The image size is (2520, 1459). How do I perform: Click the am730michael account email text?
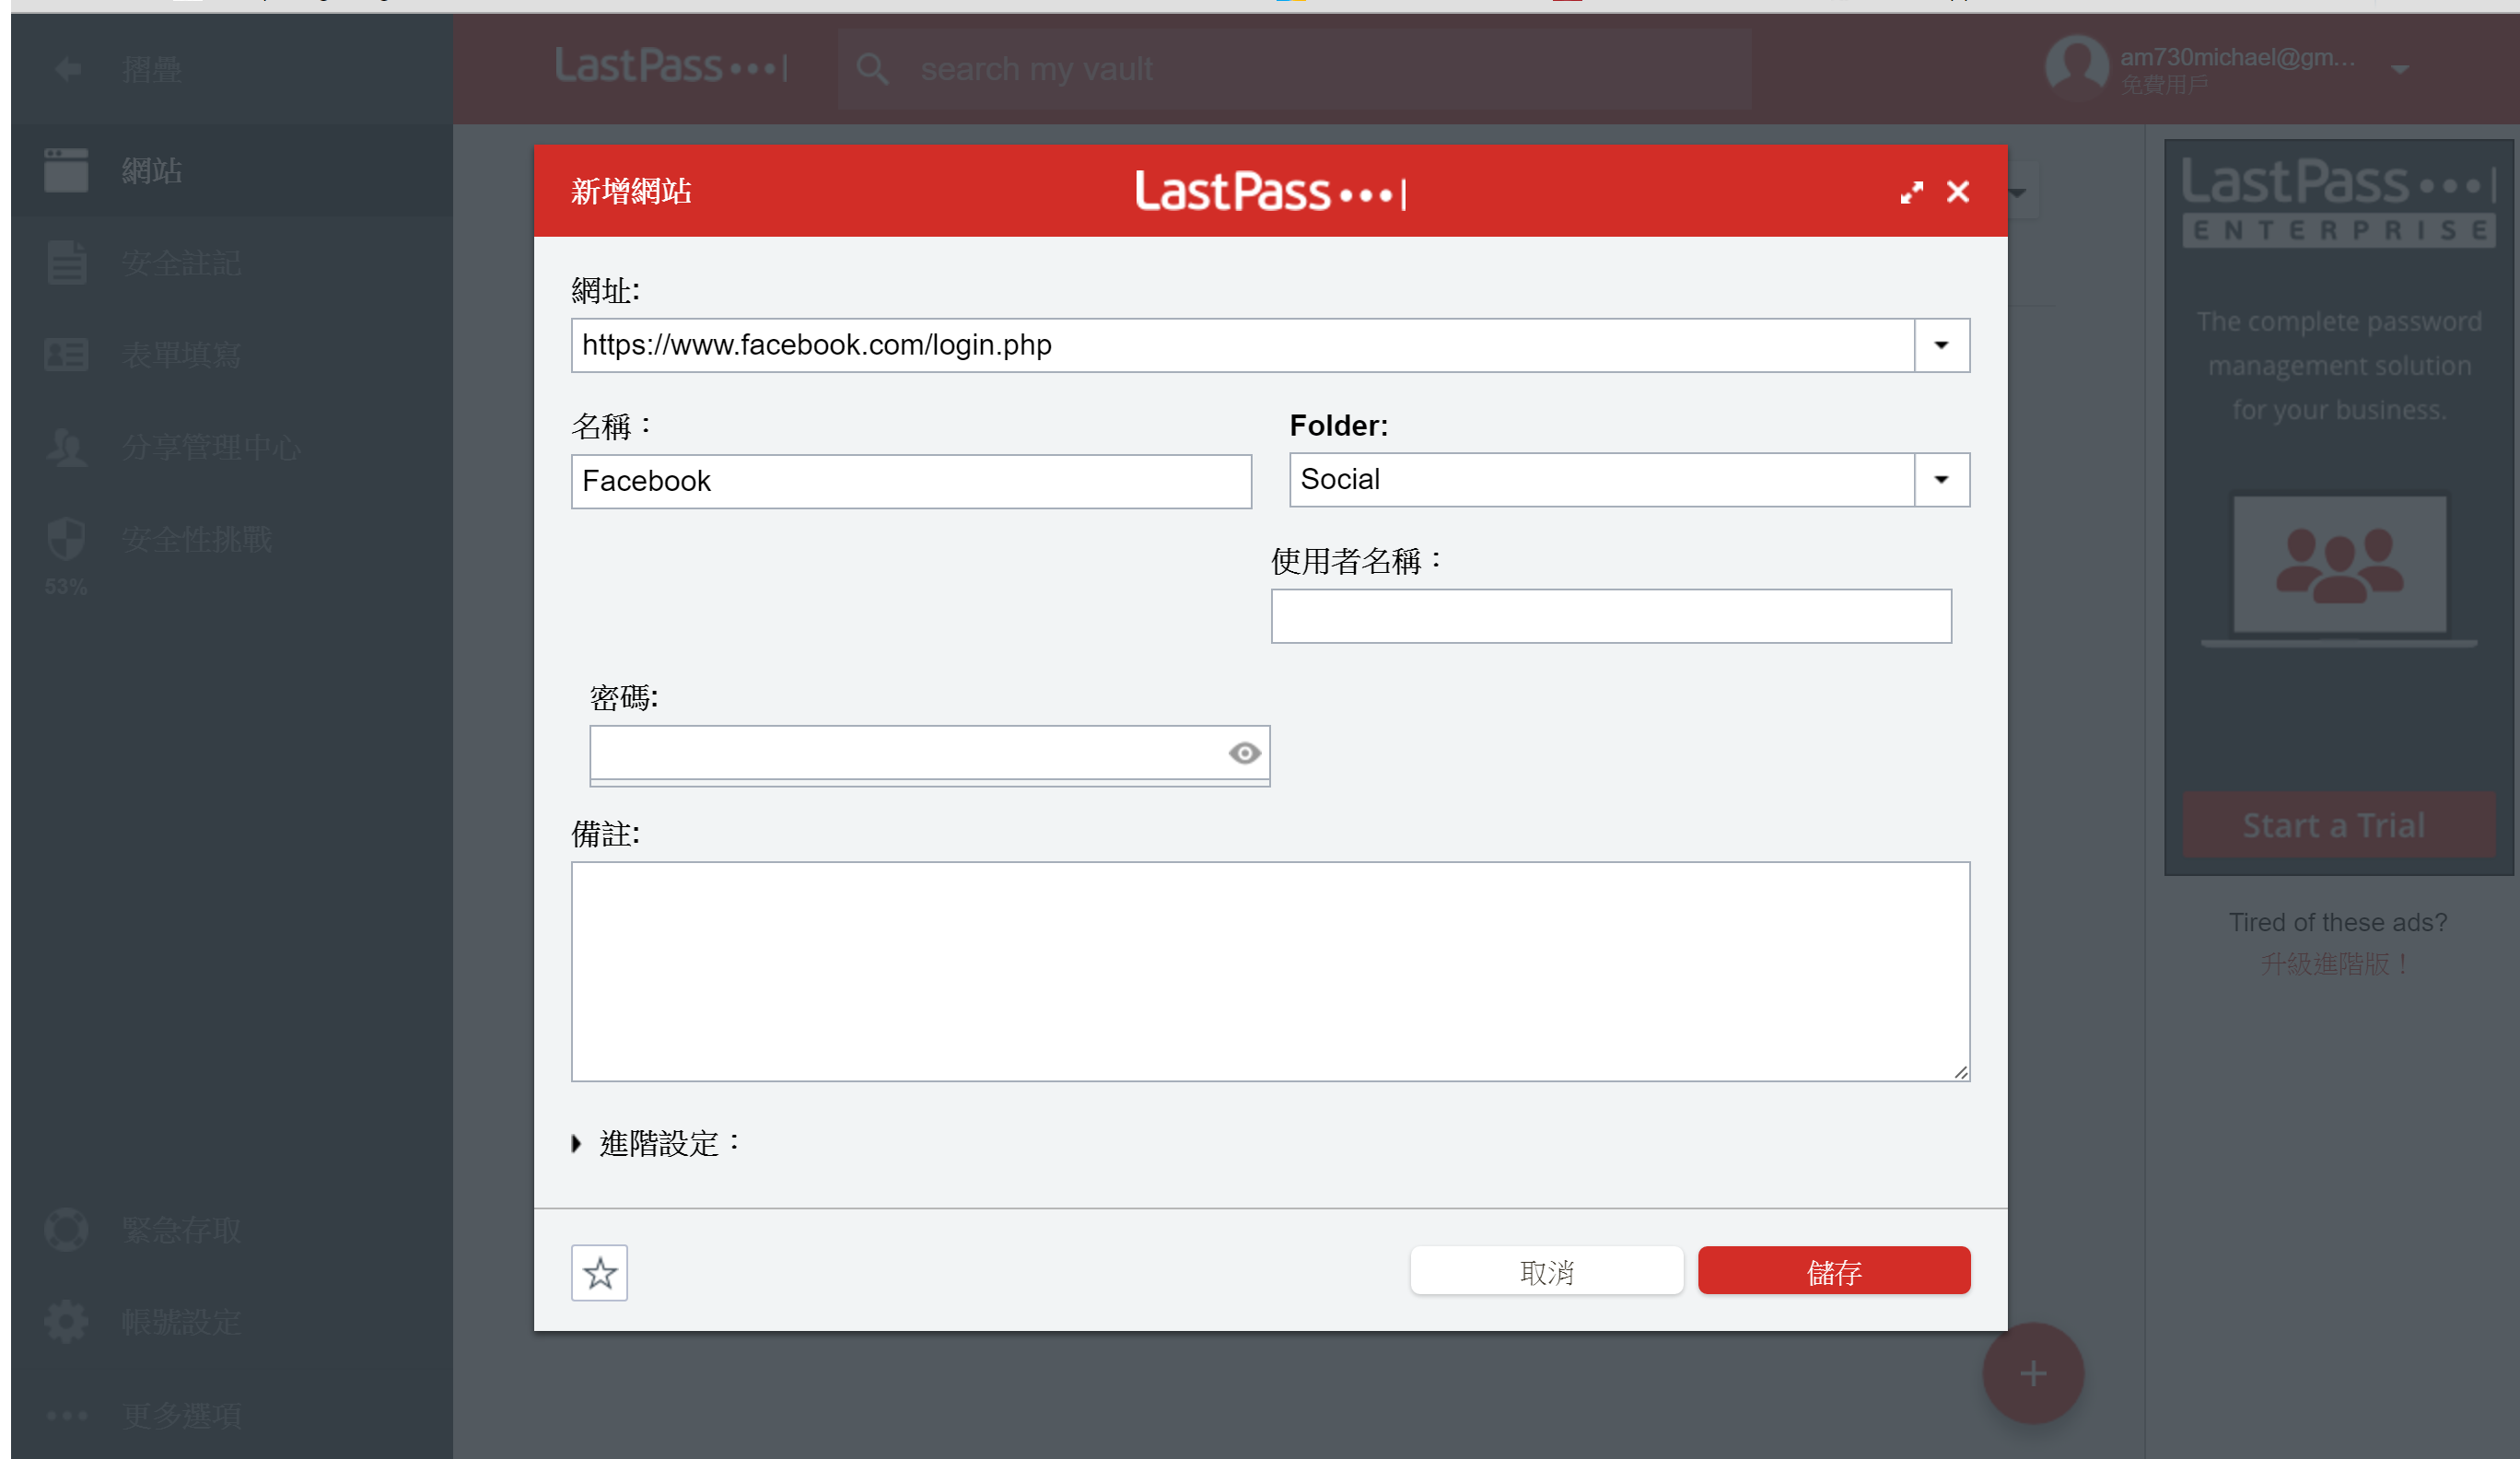[2237, 57]
